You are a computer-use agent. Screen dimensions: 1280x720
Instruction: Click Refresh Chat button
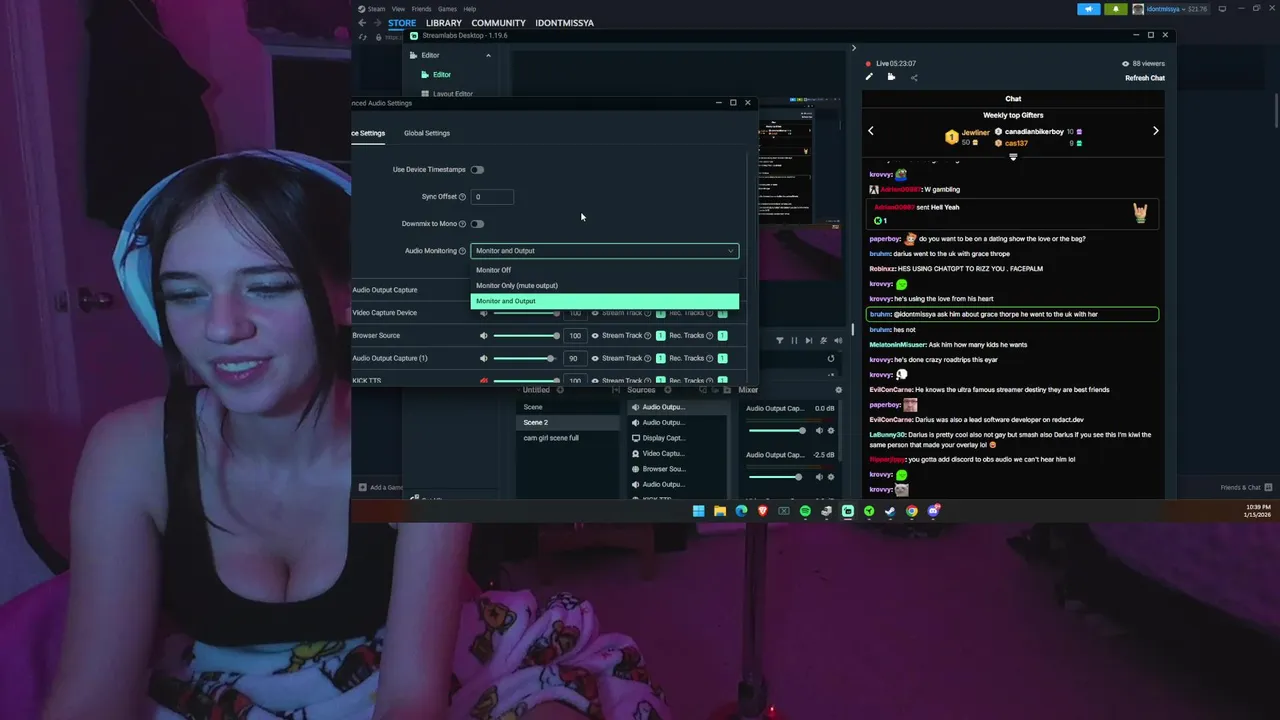click(x=1145, y=78)
